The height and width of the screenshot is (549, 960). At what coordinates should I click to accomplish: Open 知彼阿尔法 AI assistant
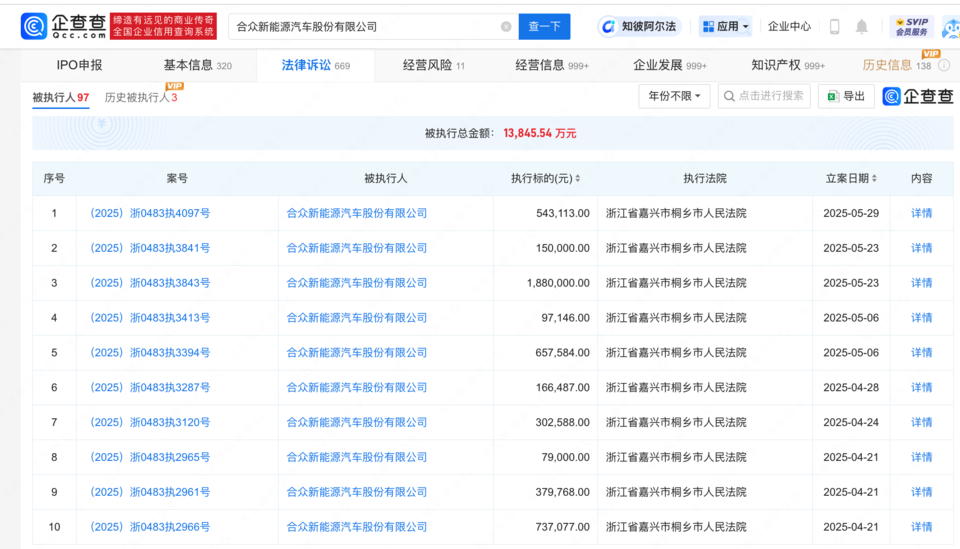639,26
